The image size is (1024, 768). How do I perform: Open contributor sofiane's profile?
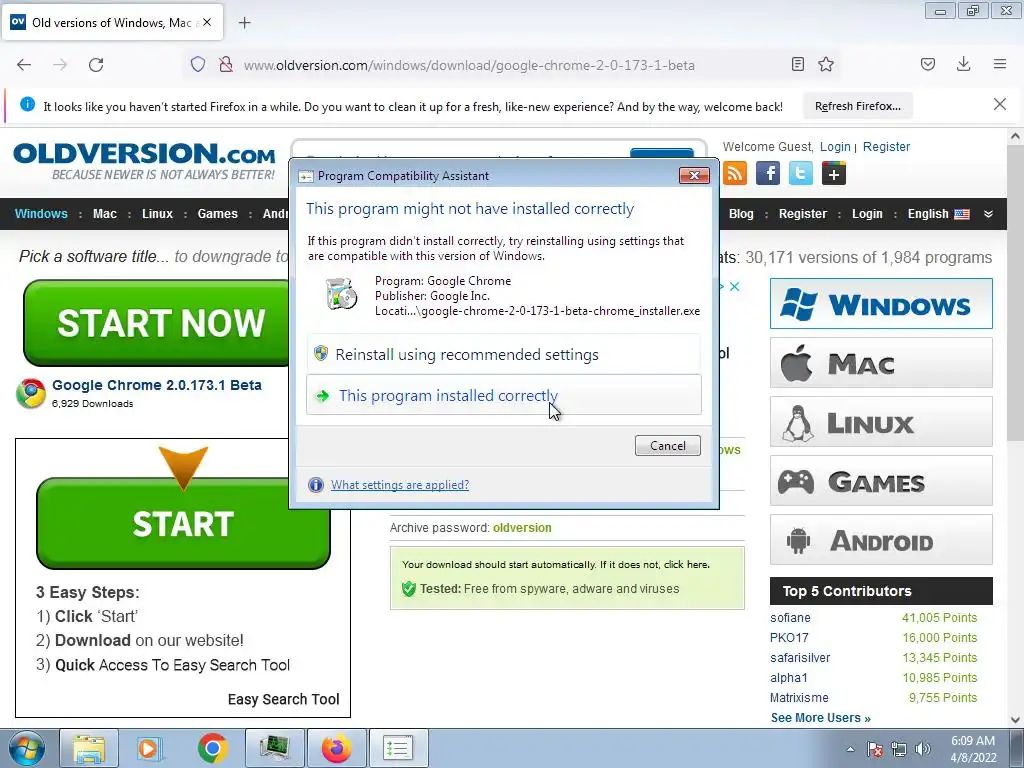coord(790,618)
